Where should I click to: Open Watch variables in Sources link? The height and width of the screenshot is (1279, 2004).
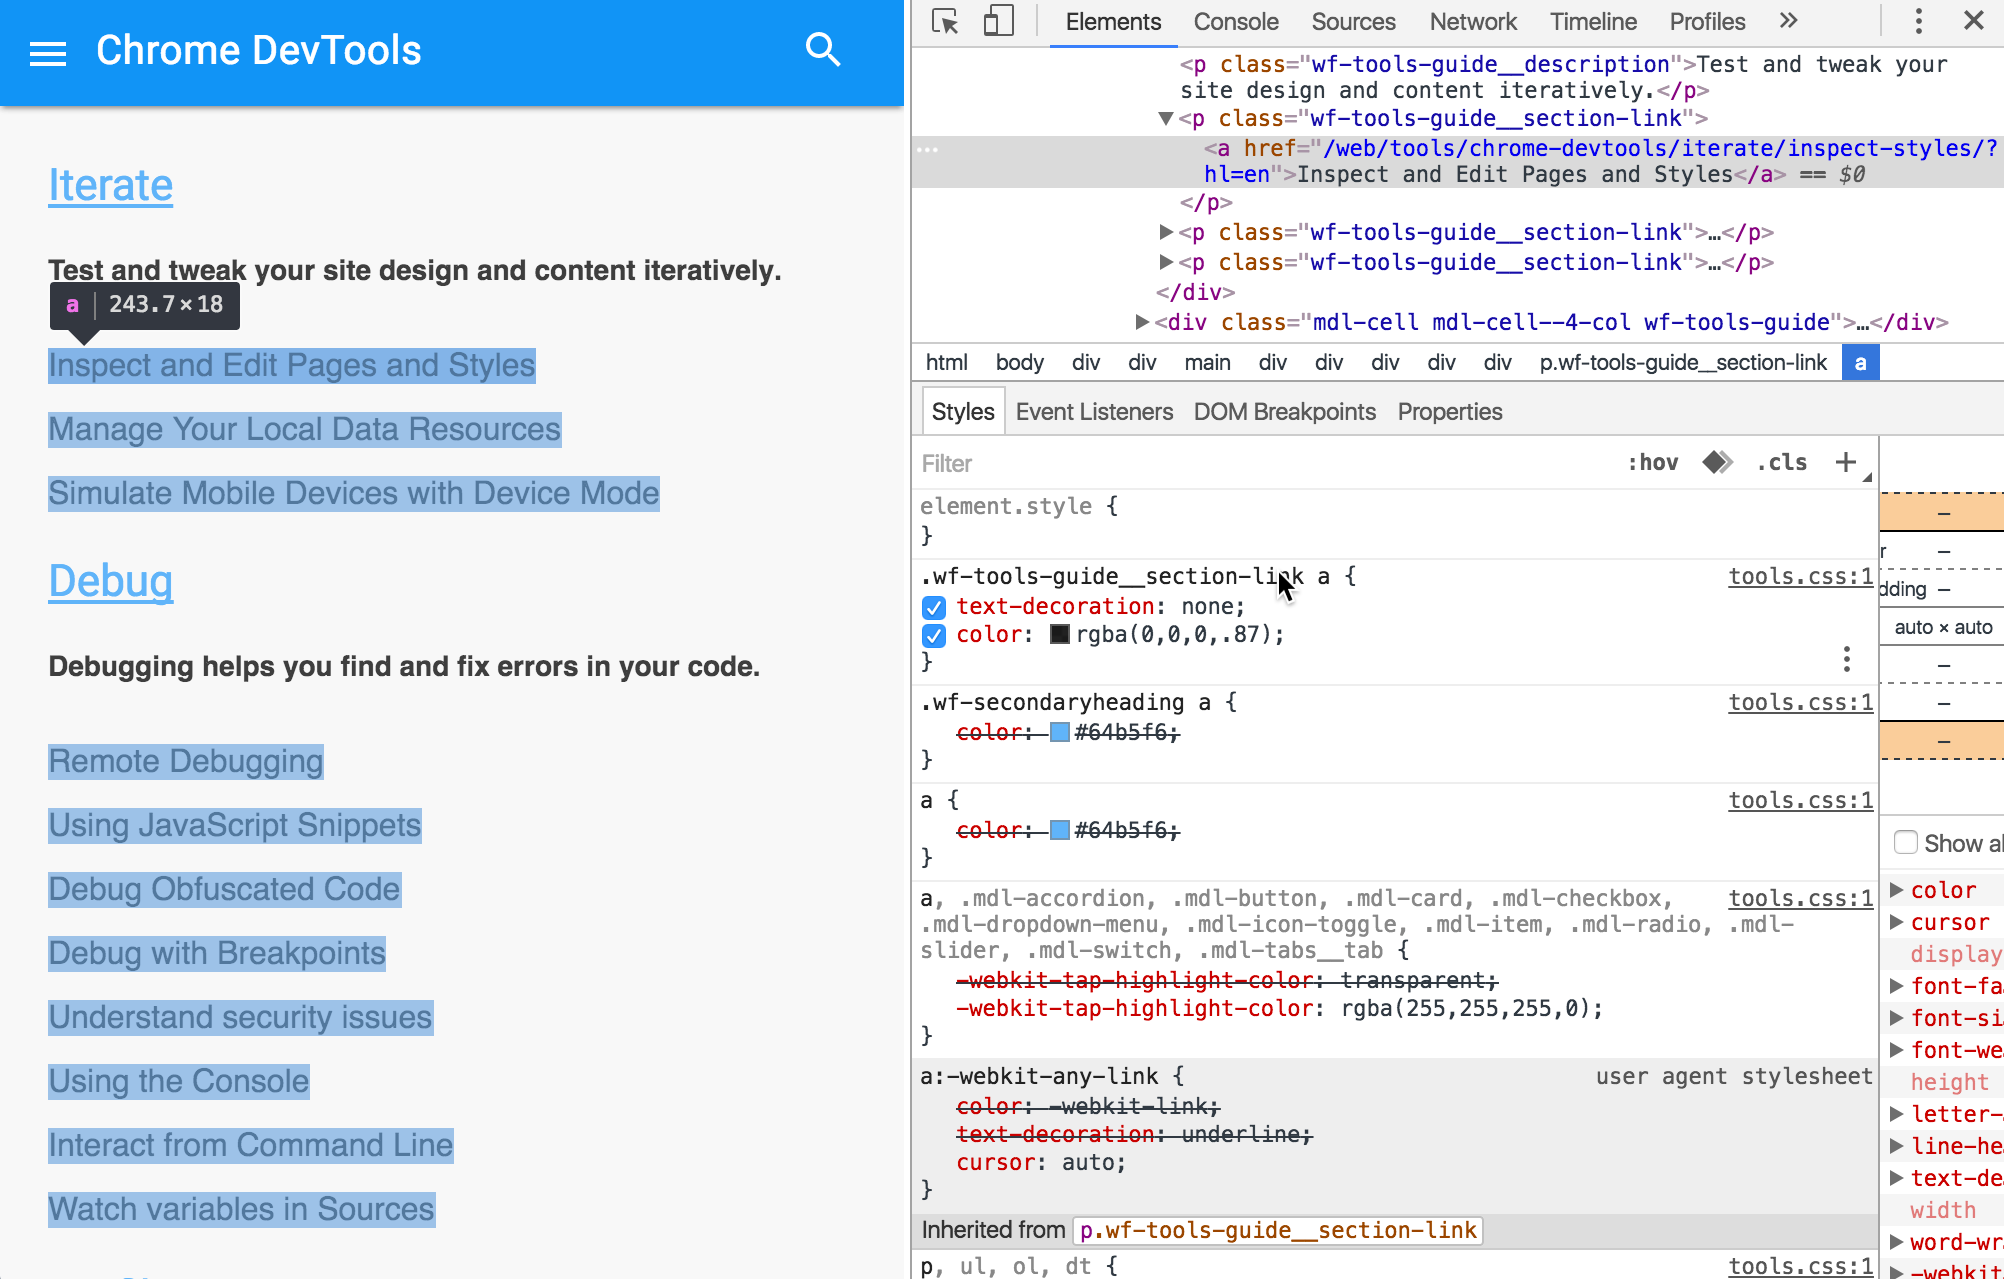pos(242,1210)
